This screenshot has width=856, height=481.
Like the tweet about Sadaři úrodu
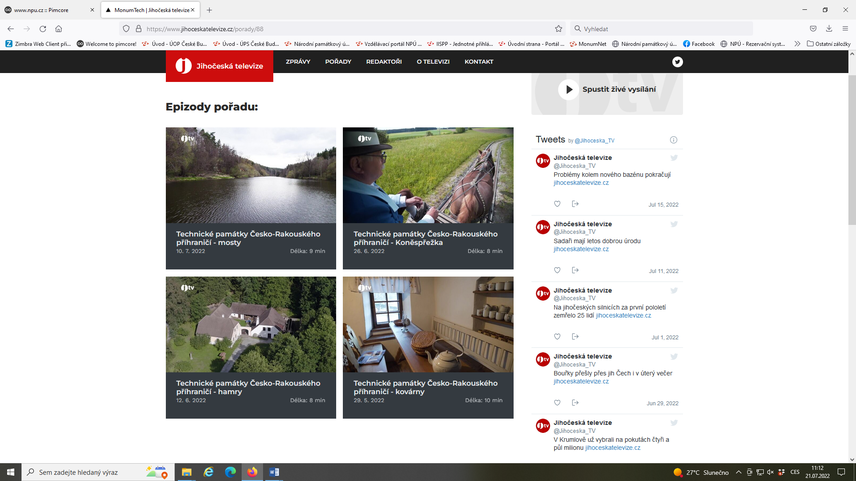coord(557,270)
